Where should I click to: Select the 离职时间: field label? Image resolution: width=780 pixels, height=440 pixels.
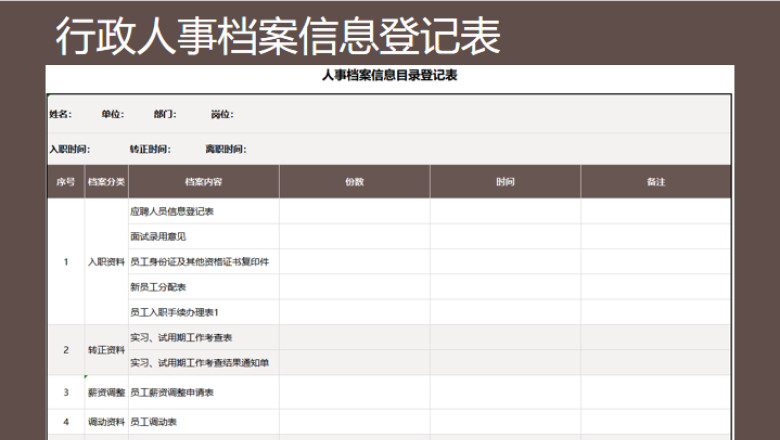click(226, 149)
